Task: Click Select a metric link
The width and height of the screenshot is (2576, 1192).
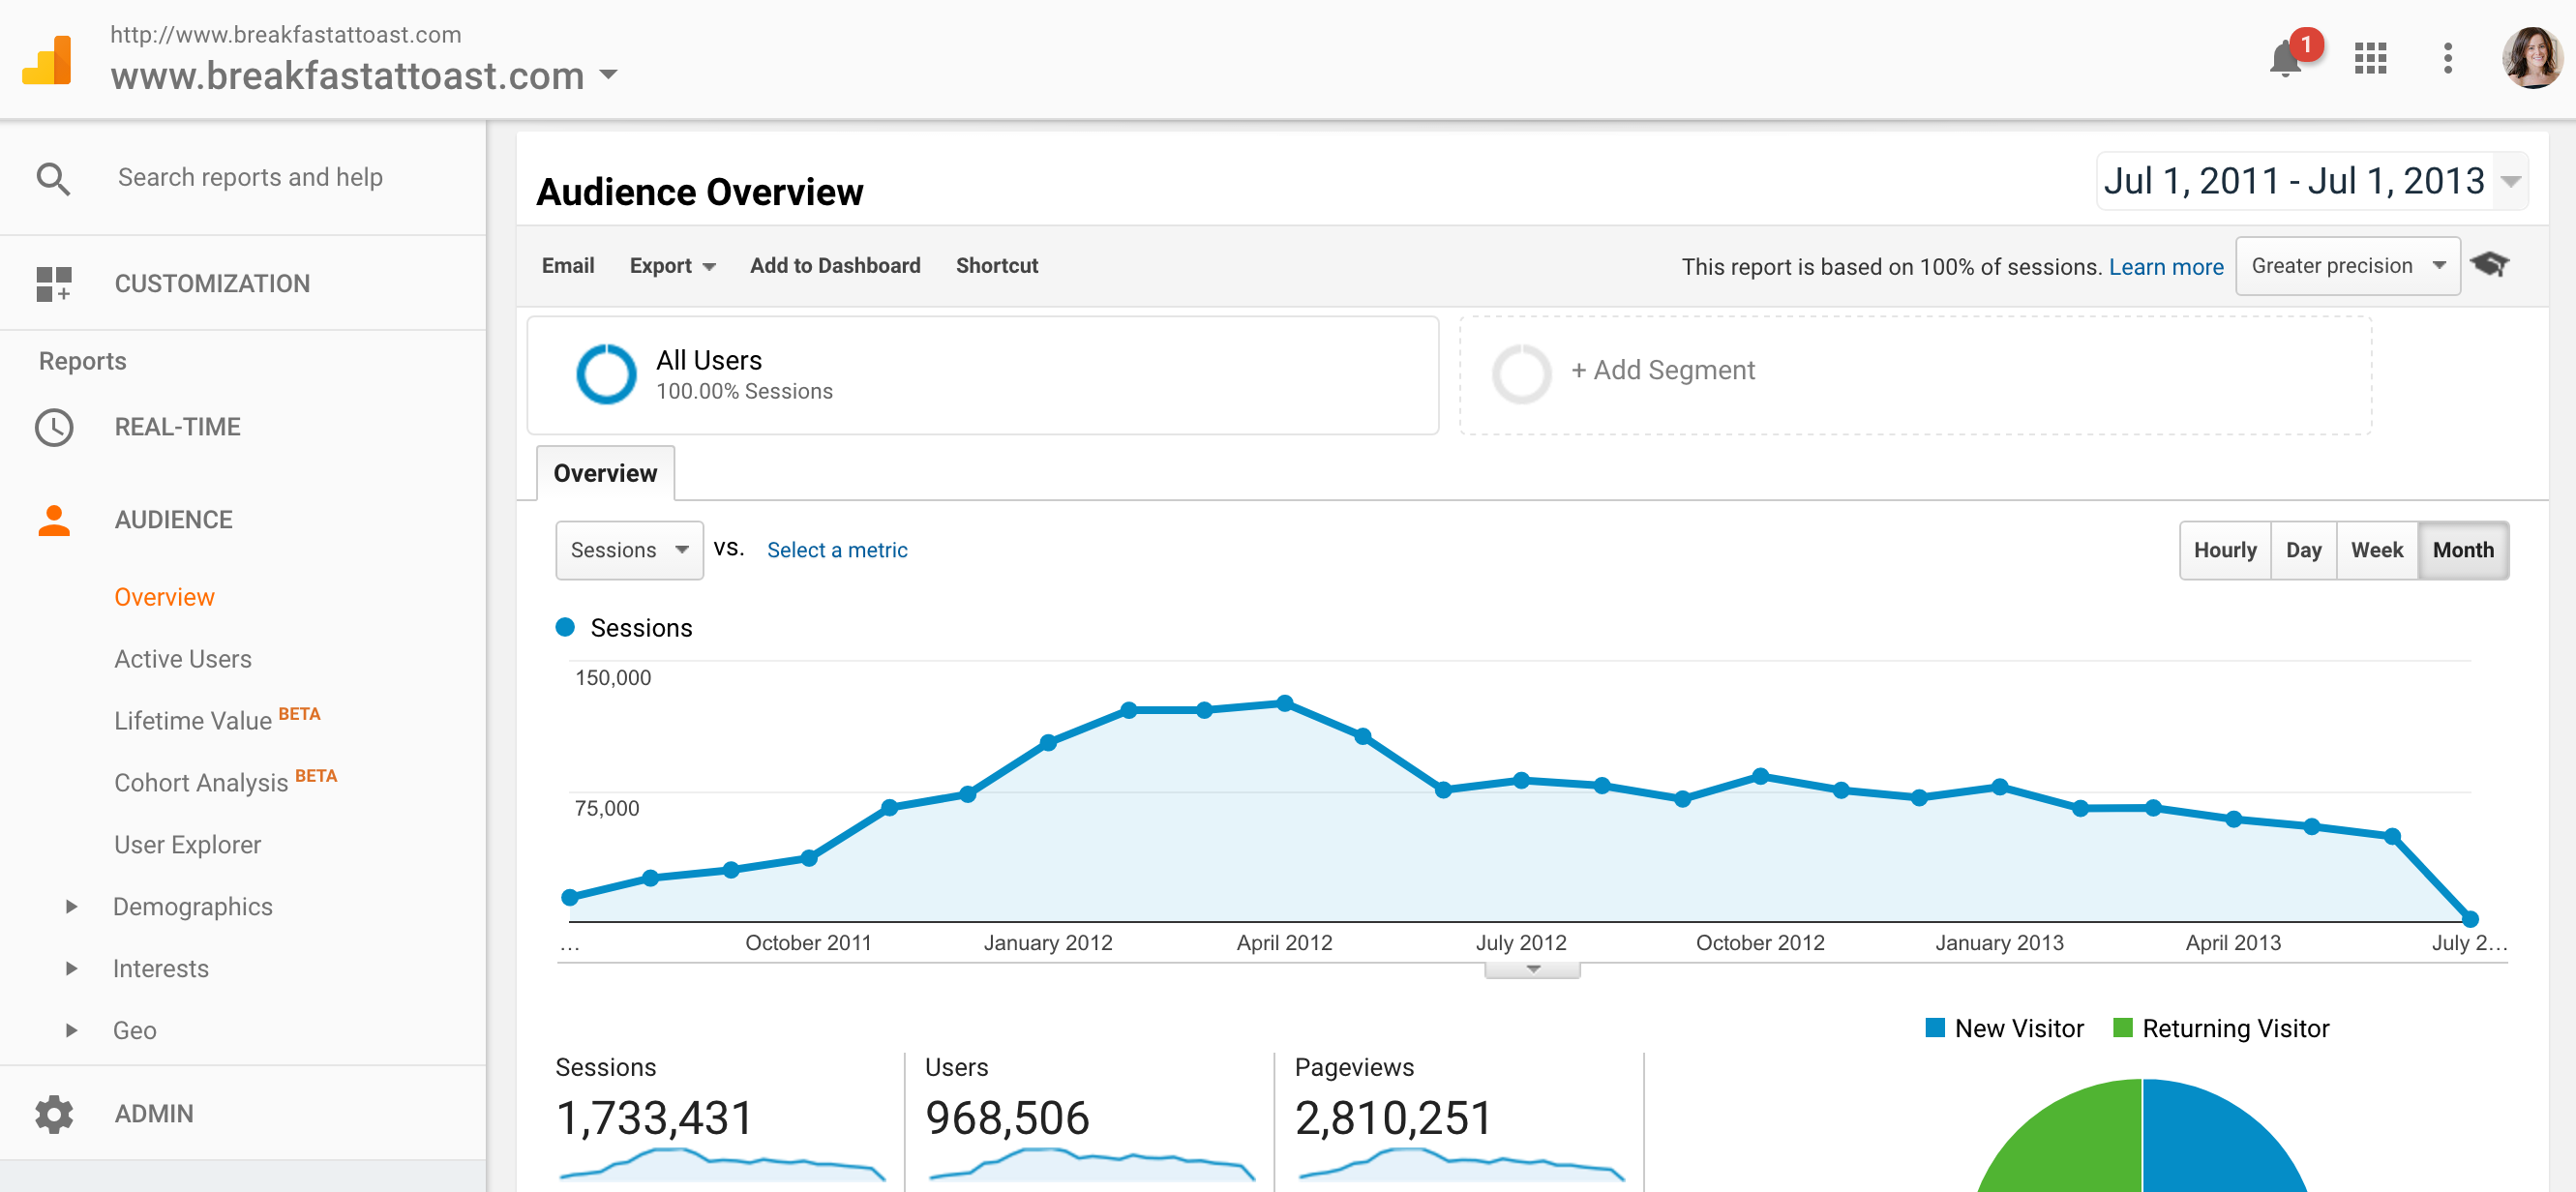Action: point(837,550)
